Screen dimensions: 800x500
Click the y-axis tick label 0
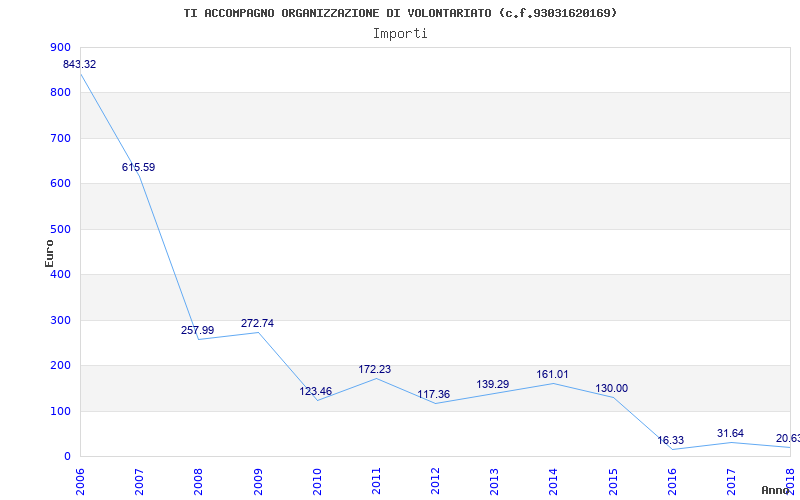[67, 457]
